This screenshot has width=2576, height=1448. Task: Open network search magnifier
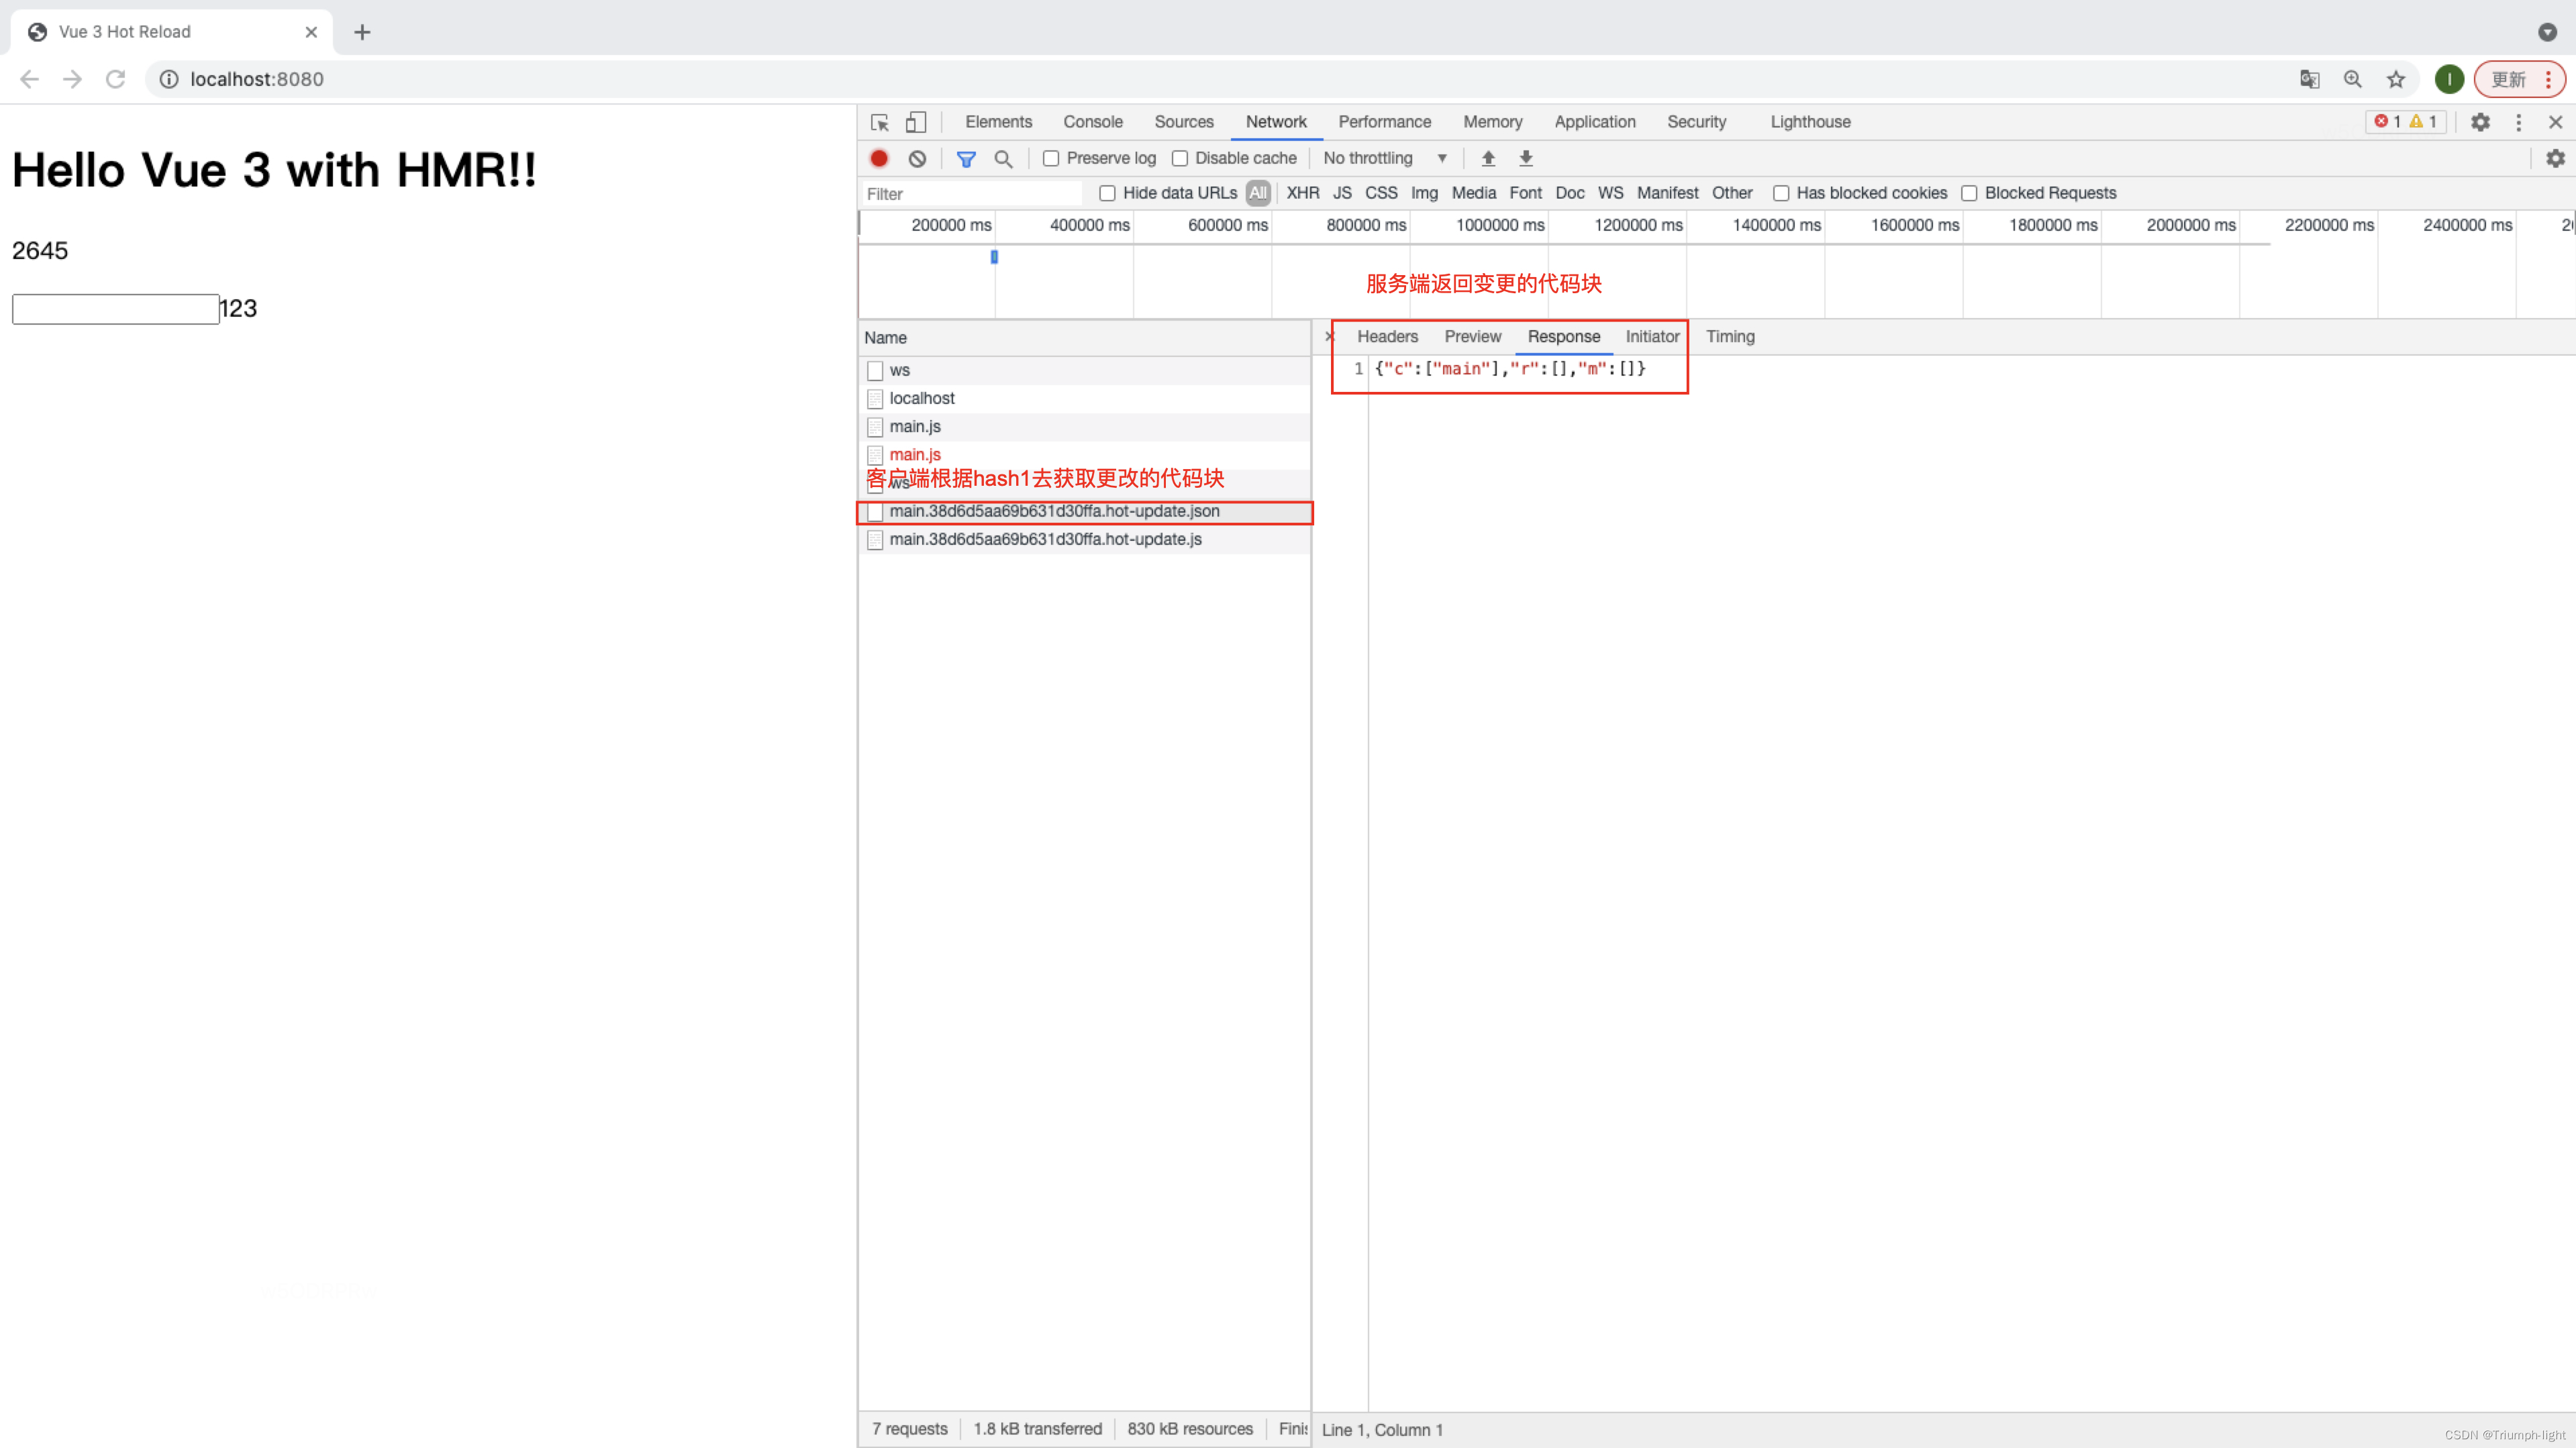(x=1003, y=158)
